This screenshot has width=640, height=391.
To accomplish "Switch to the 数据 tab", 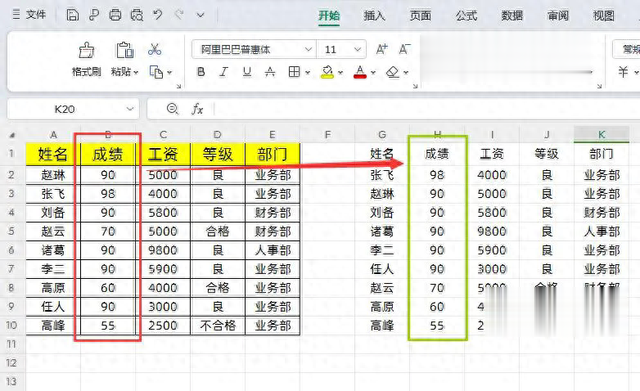I will [x=512, y=16].
